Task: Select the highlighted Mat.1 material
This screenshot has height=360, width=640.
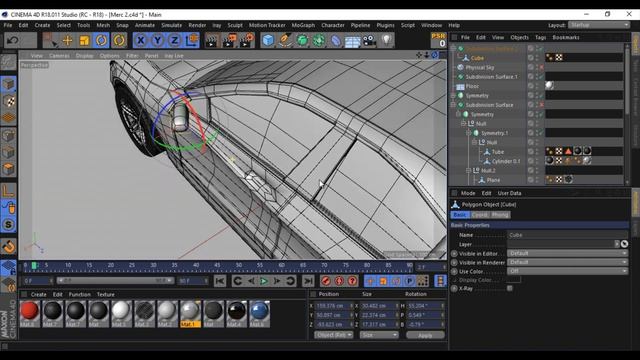Action: tap(190, 313)
